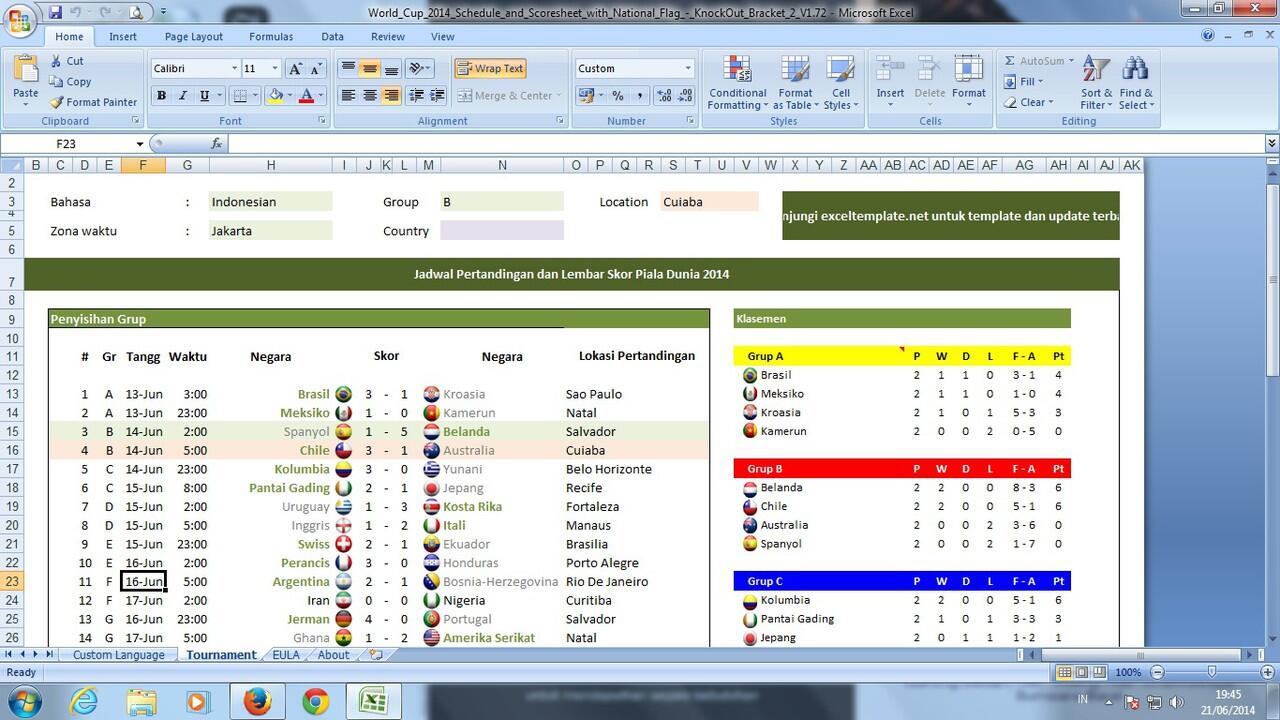Toggle Center horizontal alignment
This screenshot has height=720, width=1280.
pos(370,96)
